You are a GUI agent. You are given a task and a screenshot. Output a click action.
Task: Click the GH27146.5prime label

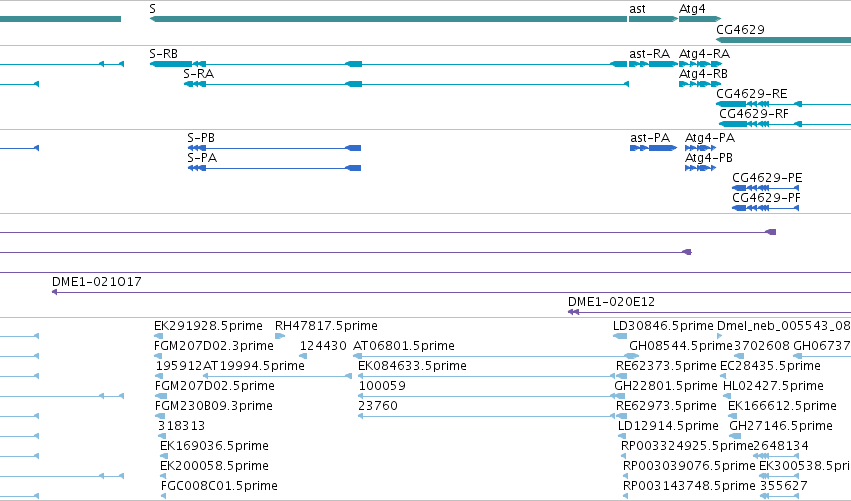point(780,426)
